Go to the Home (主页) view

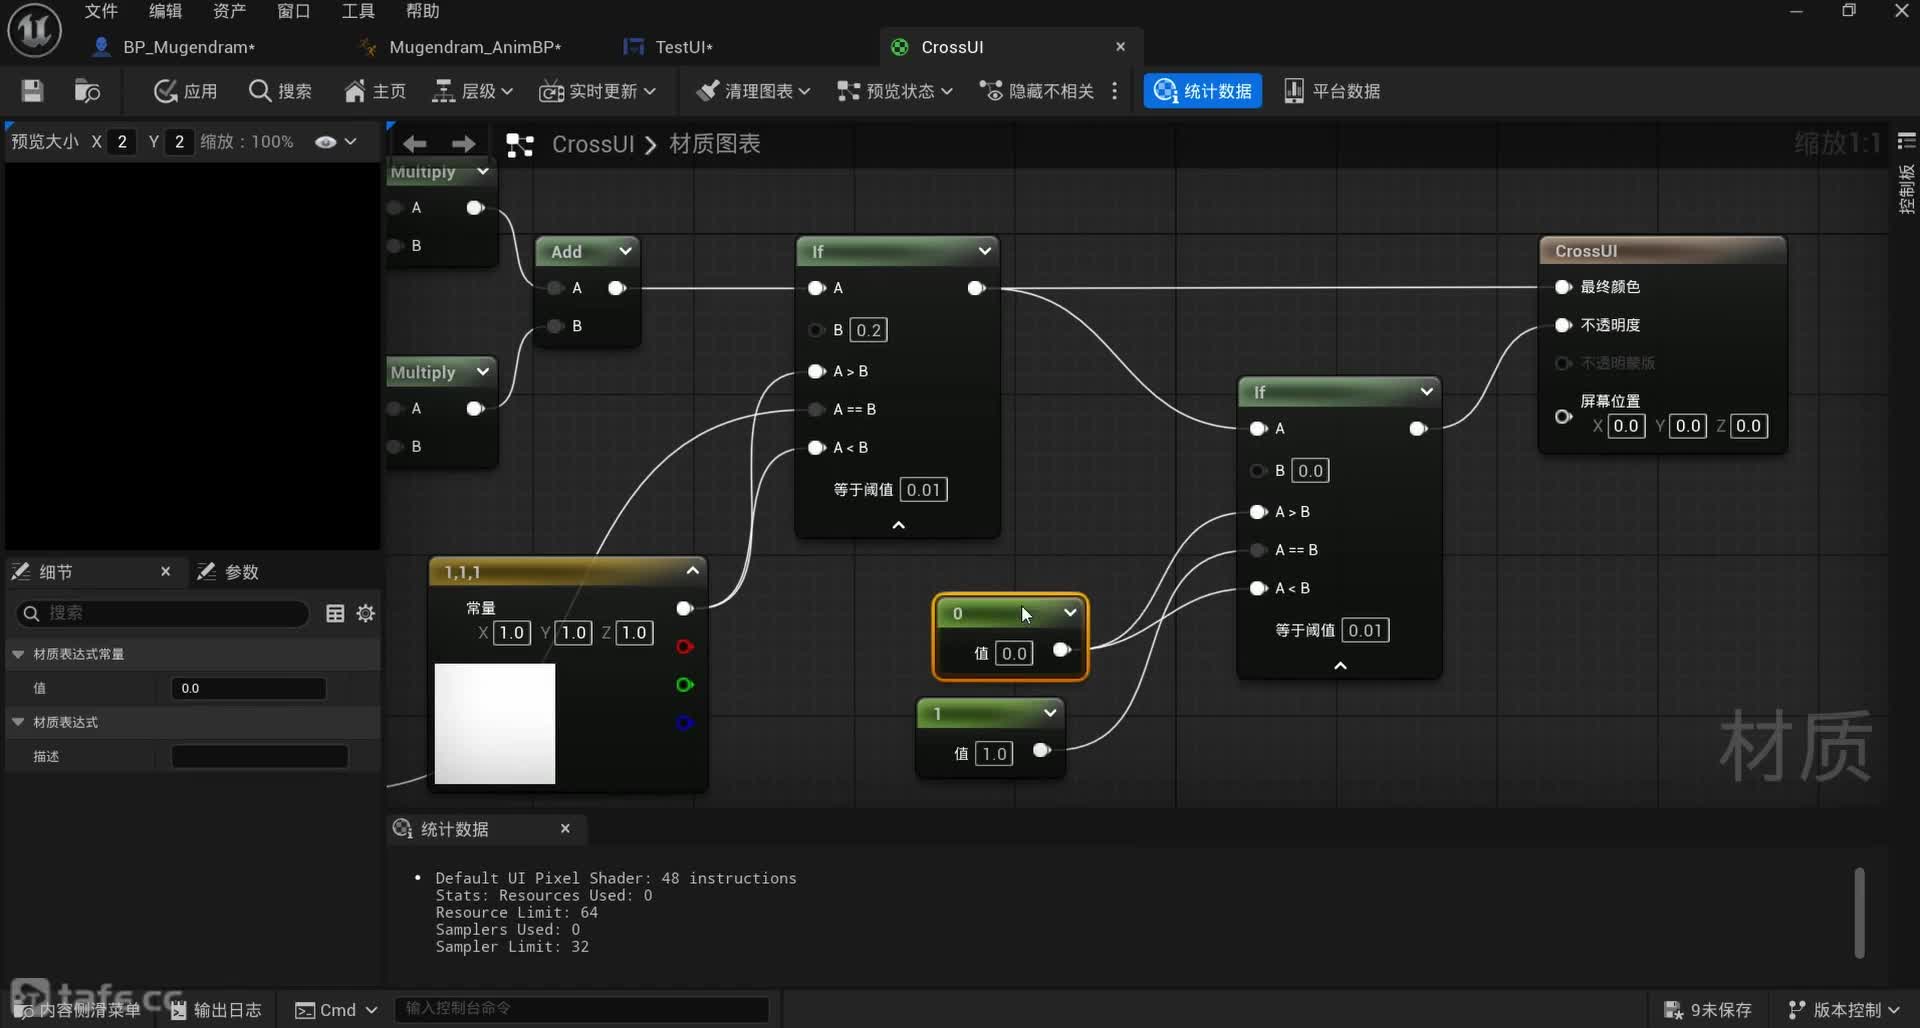point(375,91)
